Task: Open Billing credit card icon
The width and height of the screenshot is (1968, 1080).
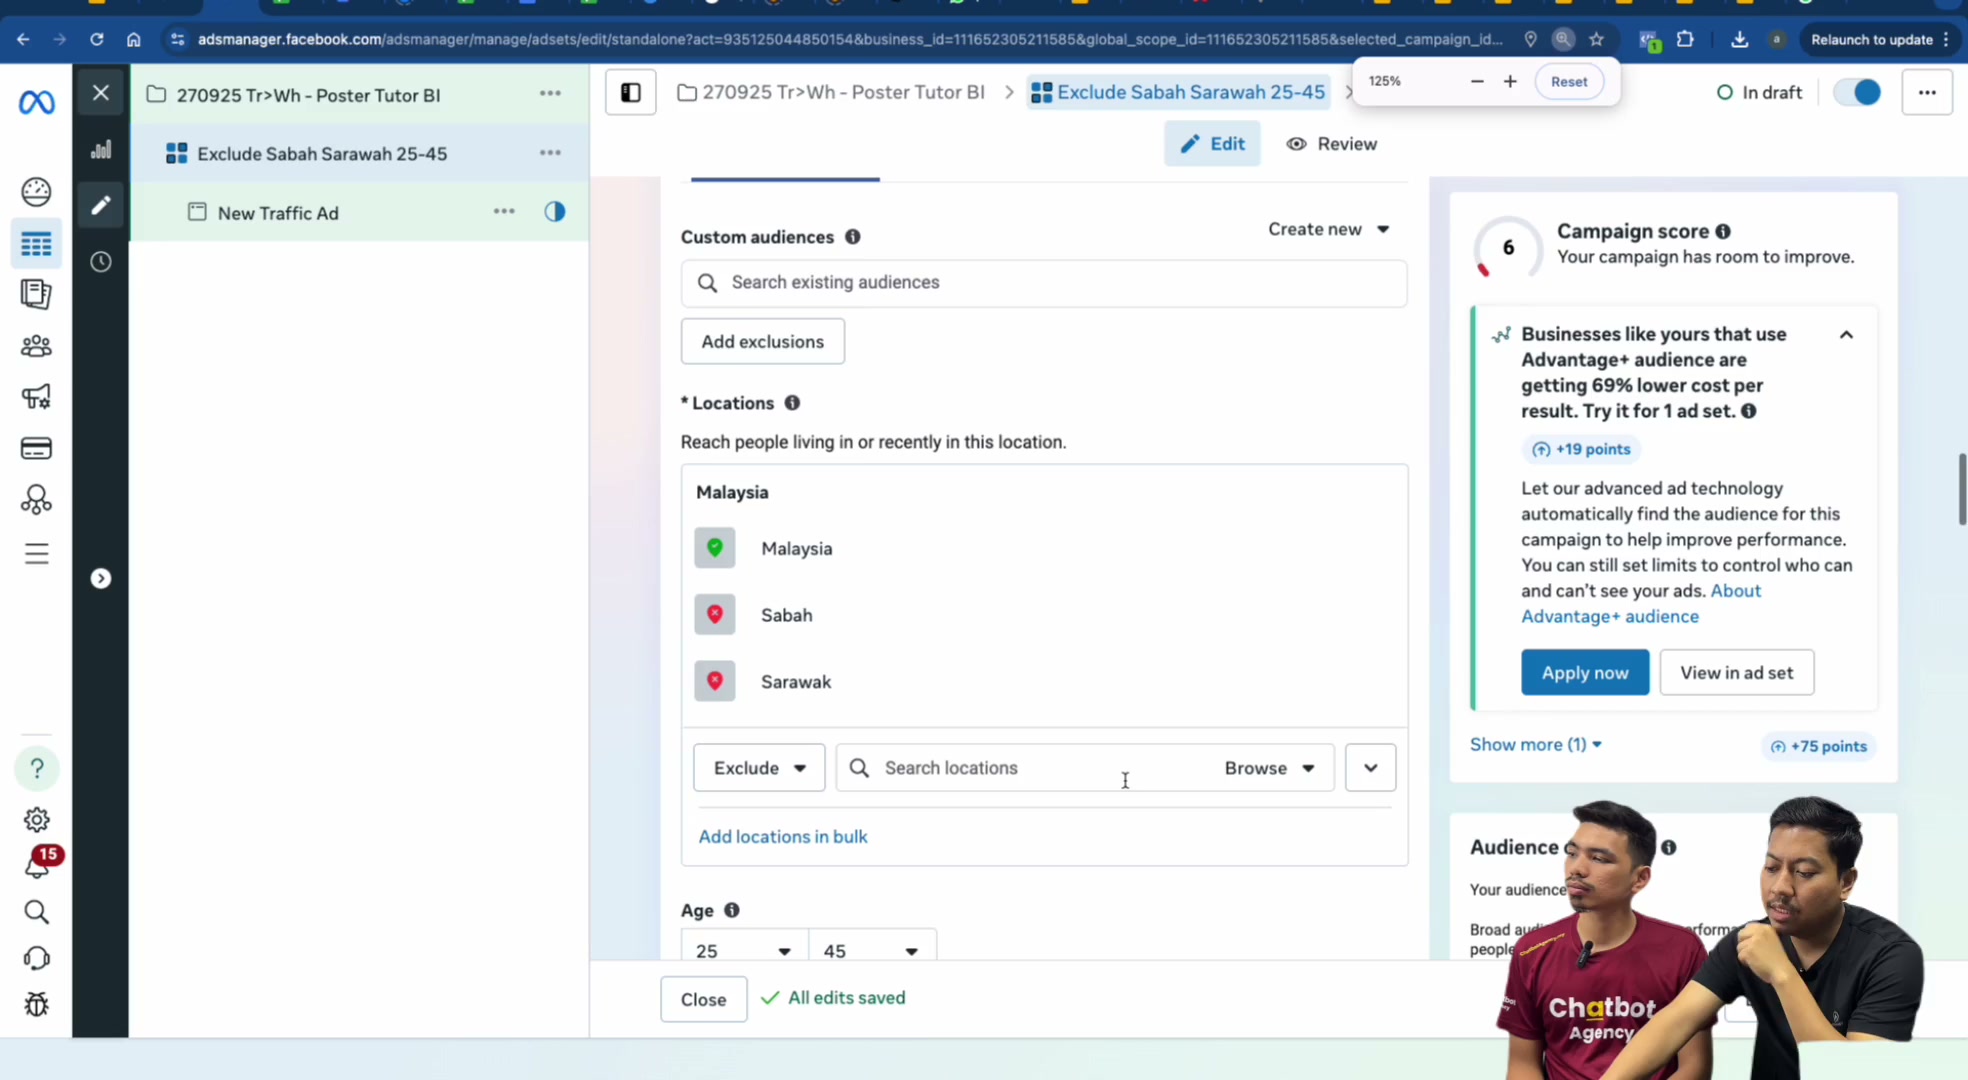Action: click(x=36, y=448)
